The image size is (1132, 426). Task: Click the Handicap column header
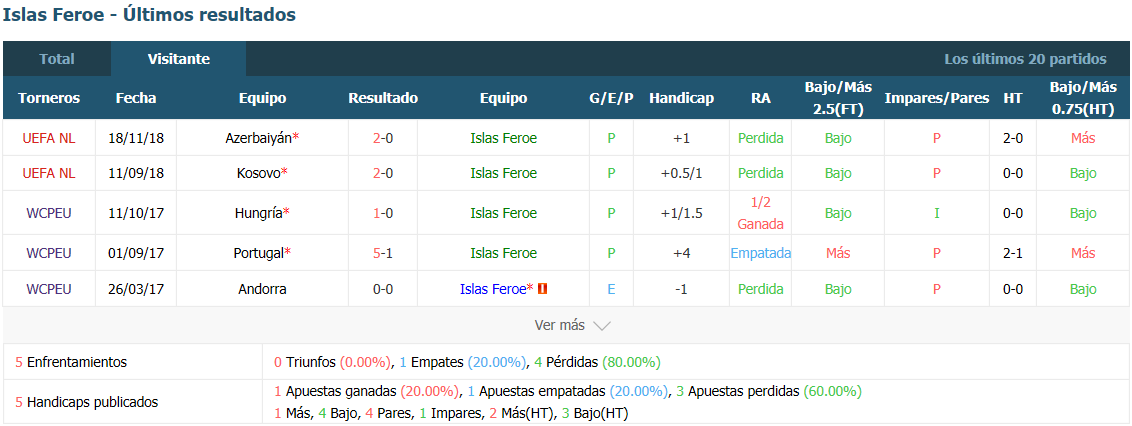[x=681, y=98]
